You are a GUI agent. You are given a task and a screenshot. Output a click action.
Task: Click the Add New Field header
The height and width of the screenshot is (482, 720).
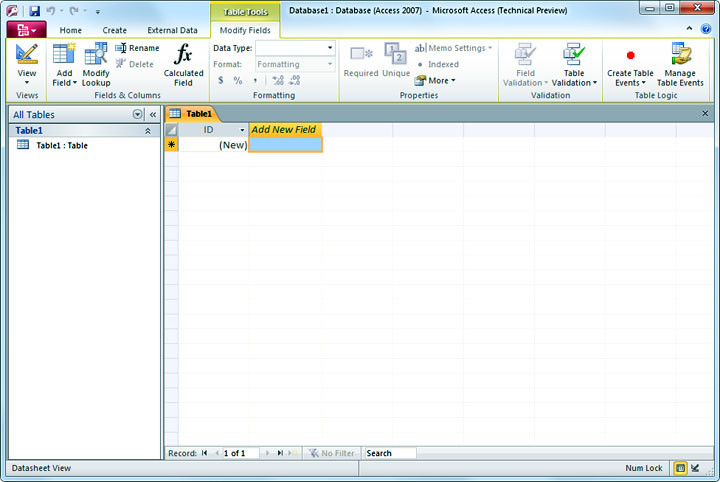point(285,129)
